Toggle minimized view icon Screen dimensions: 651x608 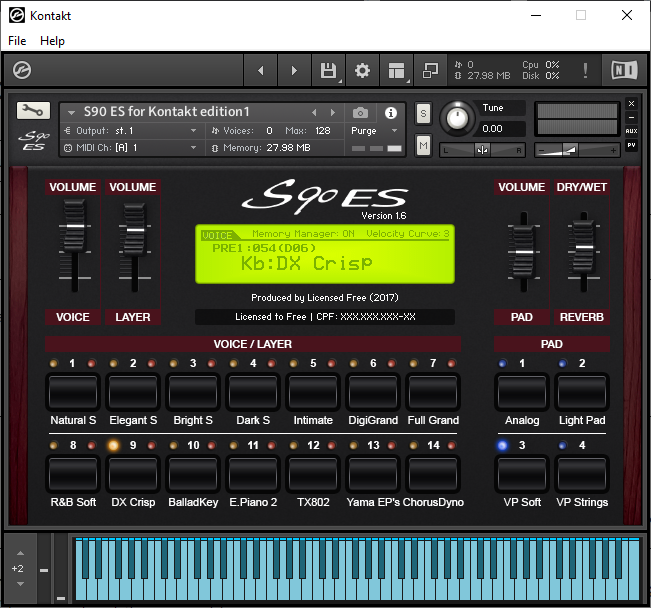click(x=430, y=71)
